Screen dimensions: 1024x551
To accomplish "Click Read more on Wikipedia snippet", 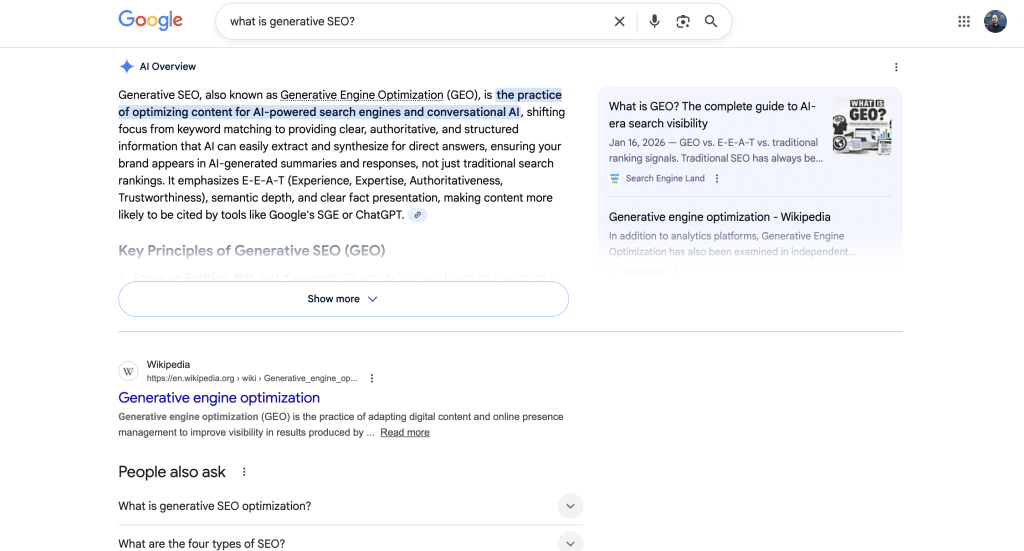I will point(405,432).
